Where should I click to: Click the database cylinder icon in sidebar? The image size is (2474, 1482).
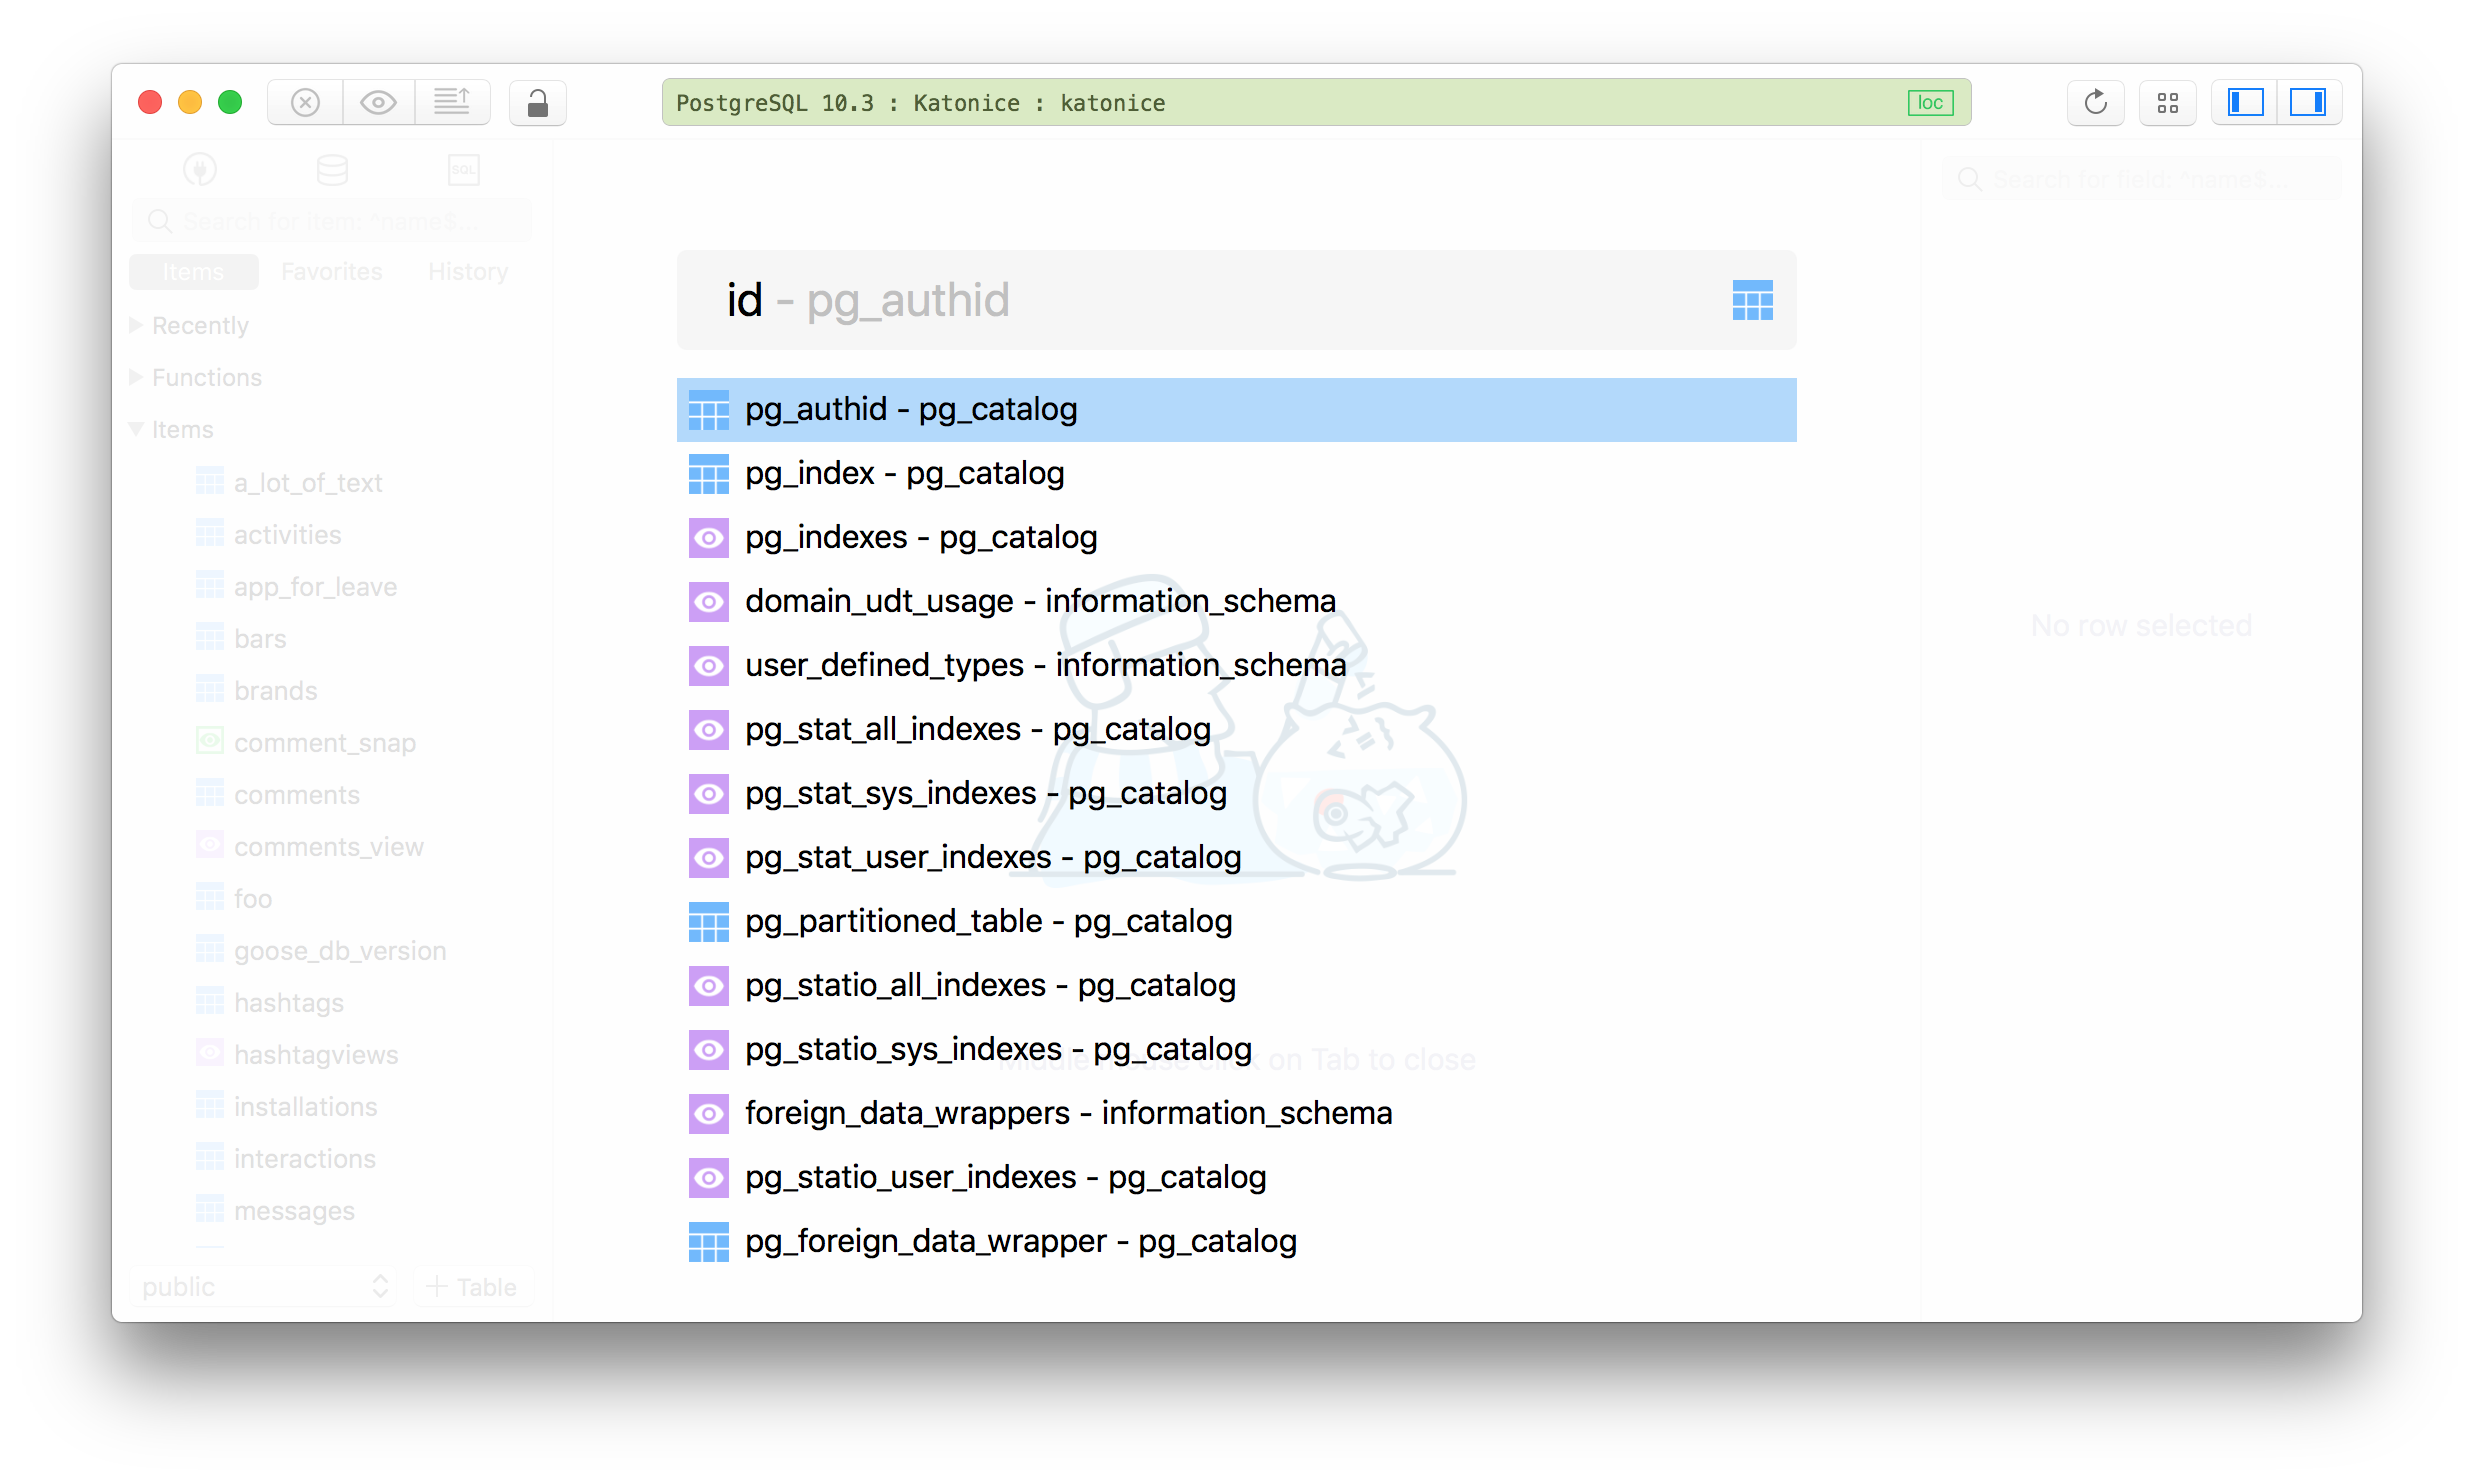click(x=332, y=170)
